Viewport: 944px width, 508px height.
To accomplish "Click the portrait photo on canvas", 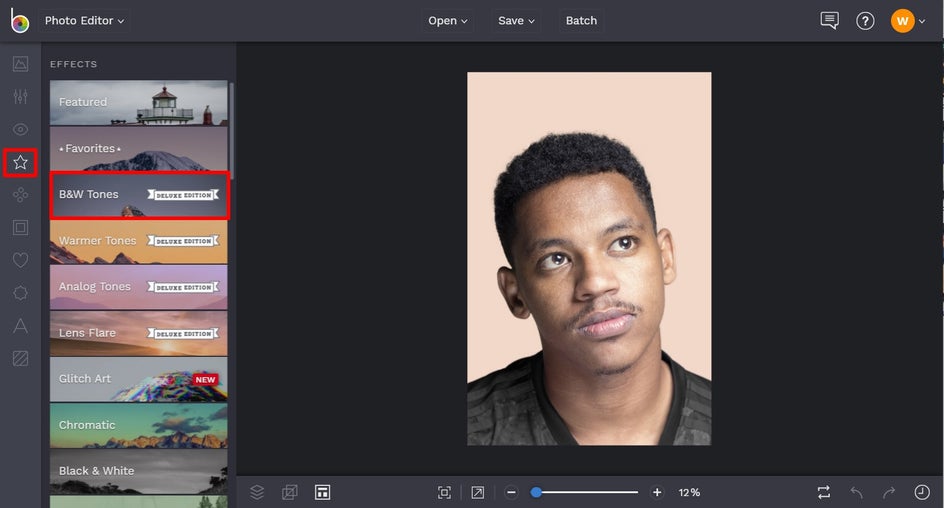I will [589, 259].
